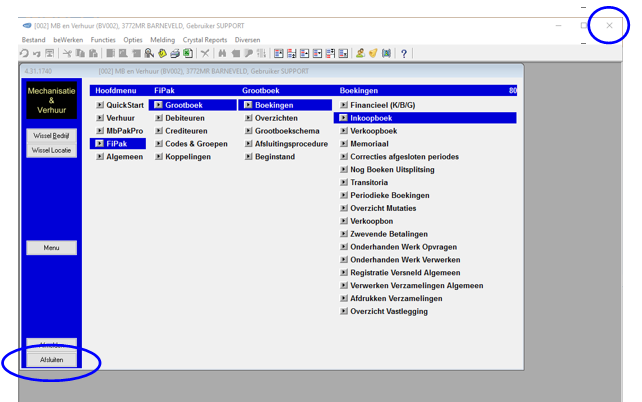Open the Functies menu
The width and height of the screenshot is (642, 402).
[103, 40]
